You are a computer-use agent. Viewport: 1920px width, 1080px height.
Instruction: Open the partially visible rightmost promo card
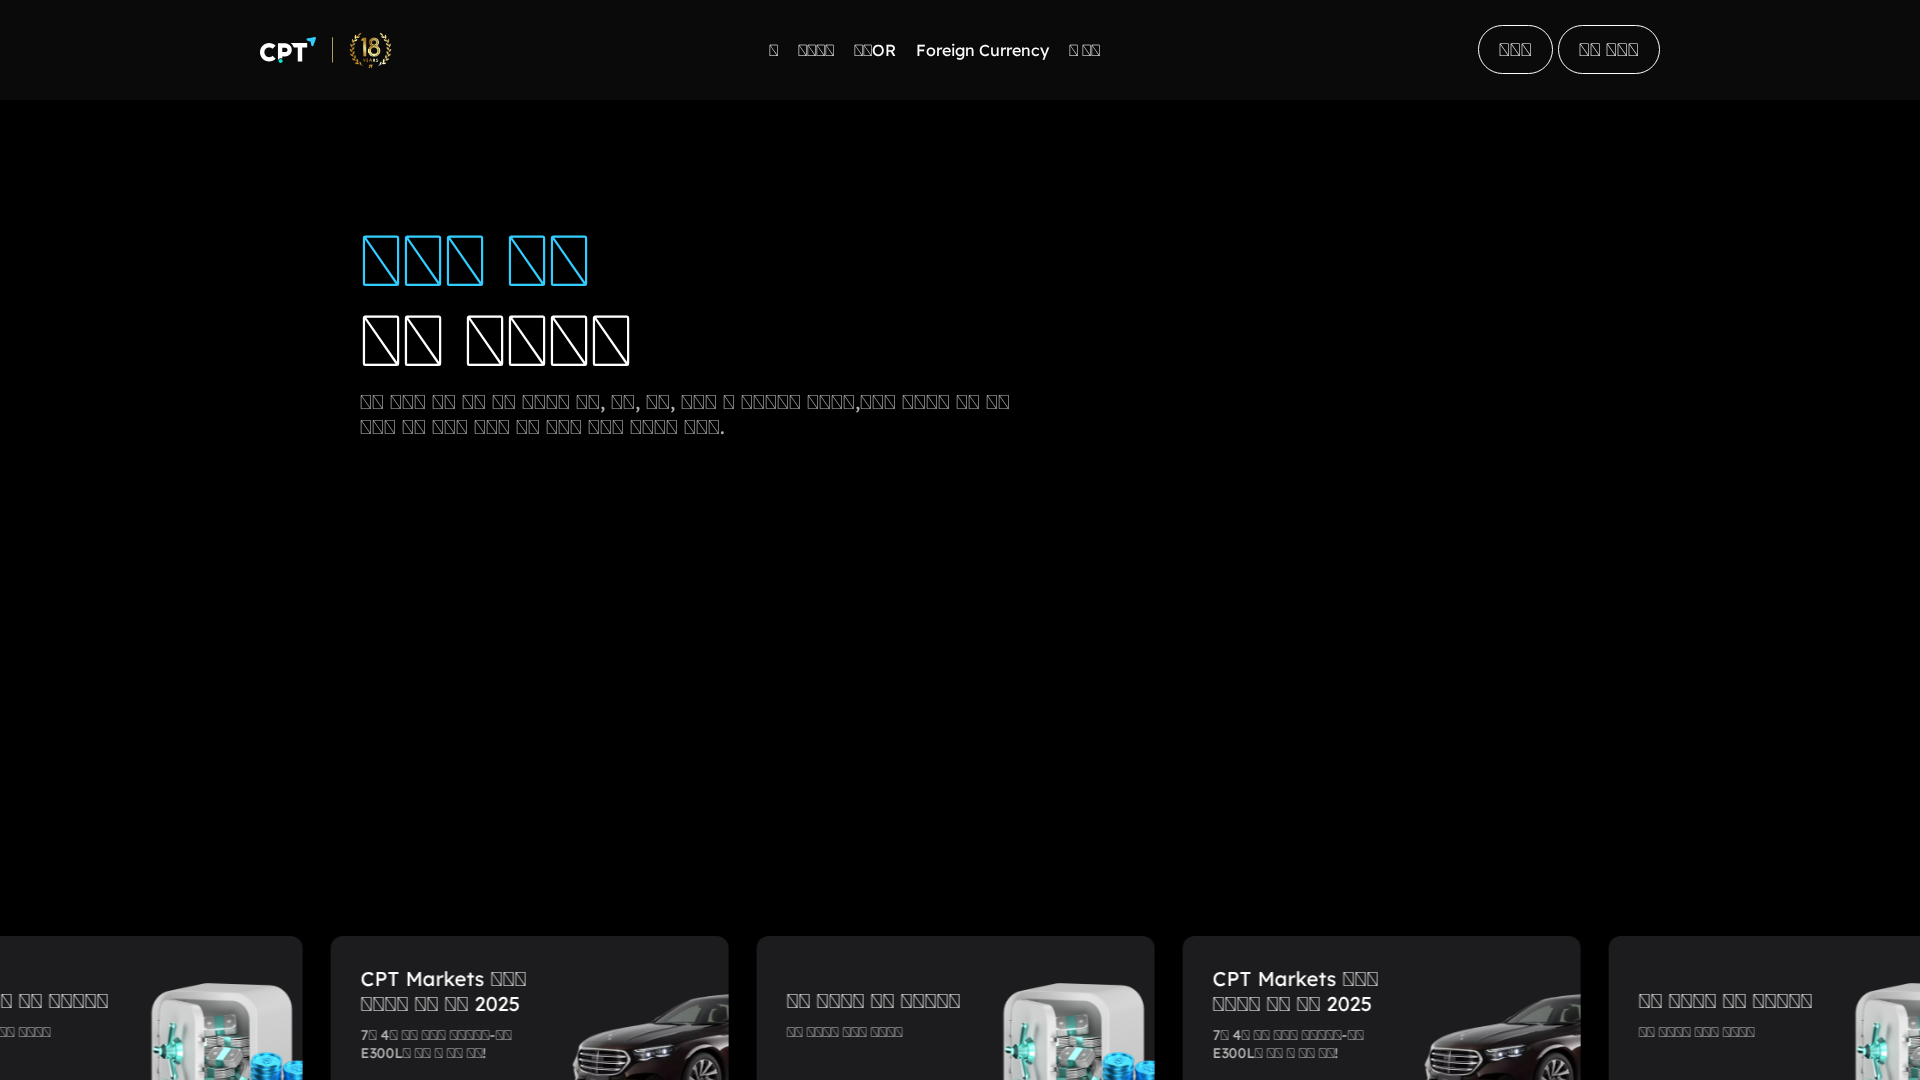tap(1725, 1000)
